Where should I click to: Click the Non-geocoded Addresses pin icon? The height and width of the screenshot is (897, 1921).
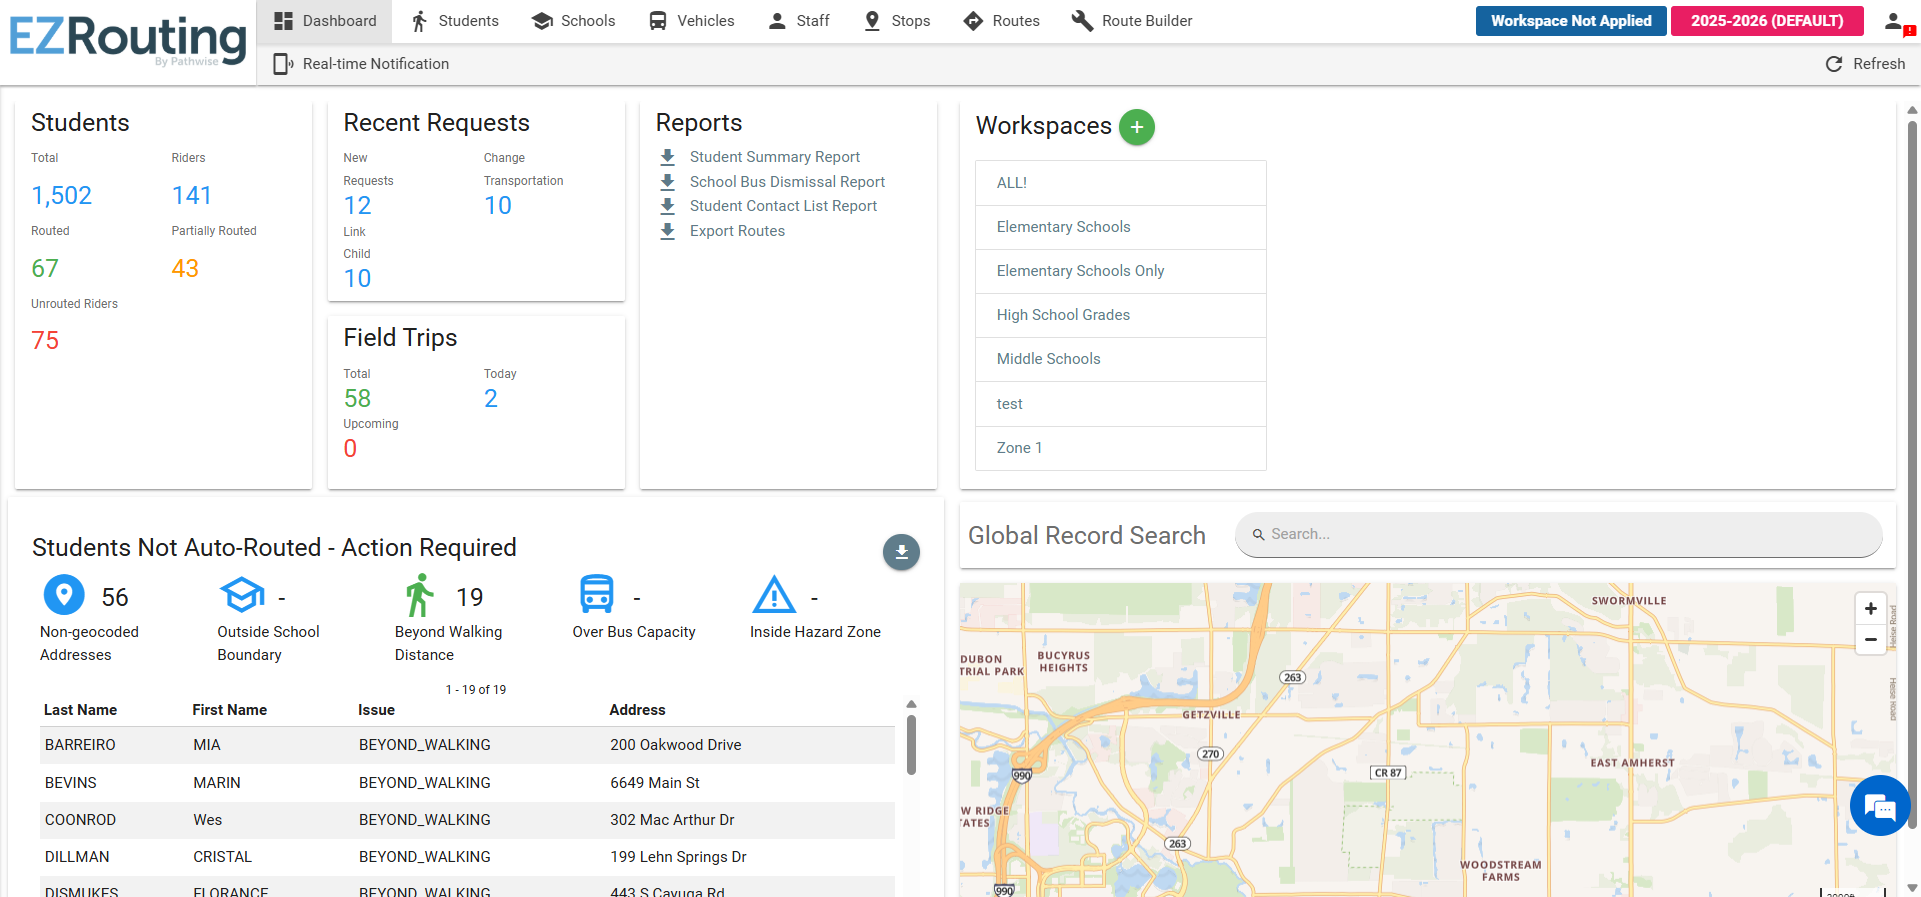[x=64, y=595]
